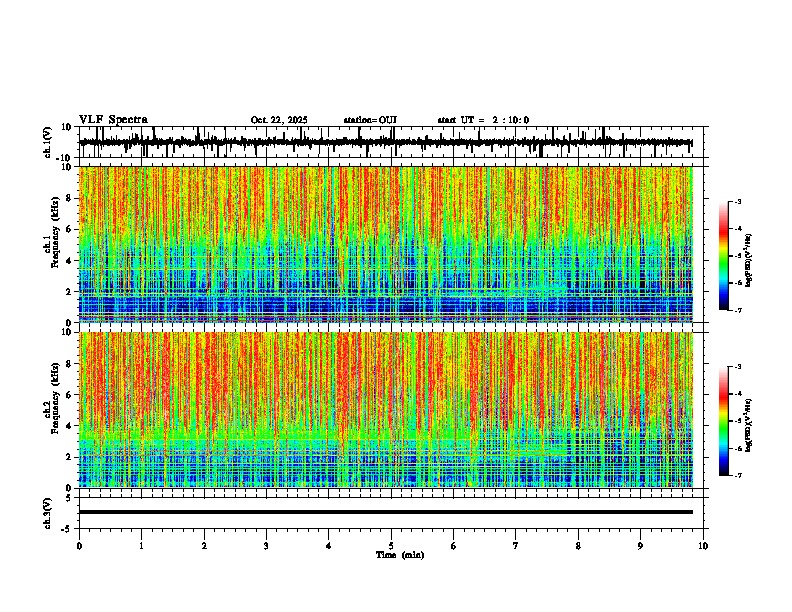
Task: Click the "ch.1(V)" axis label
Action: [48, 142]
